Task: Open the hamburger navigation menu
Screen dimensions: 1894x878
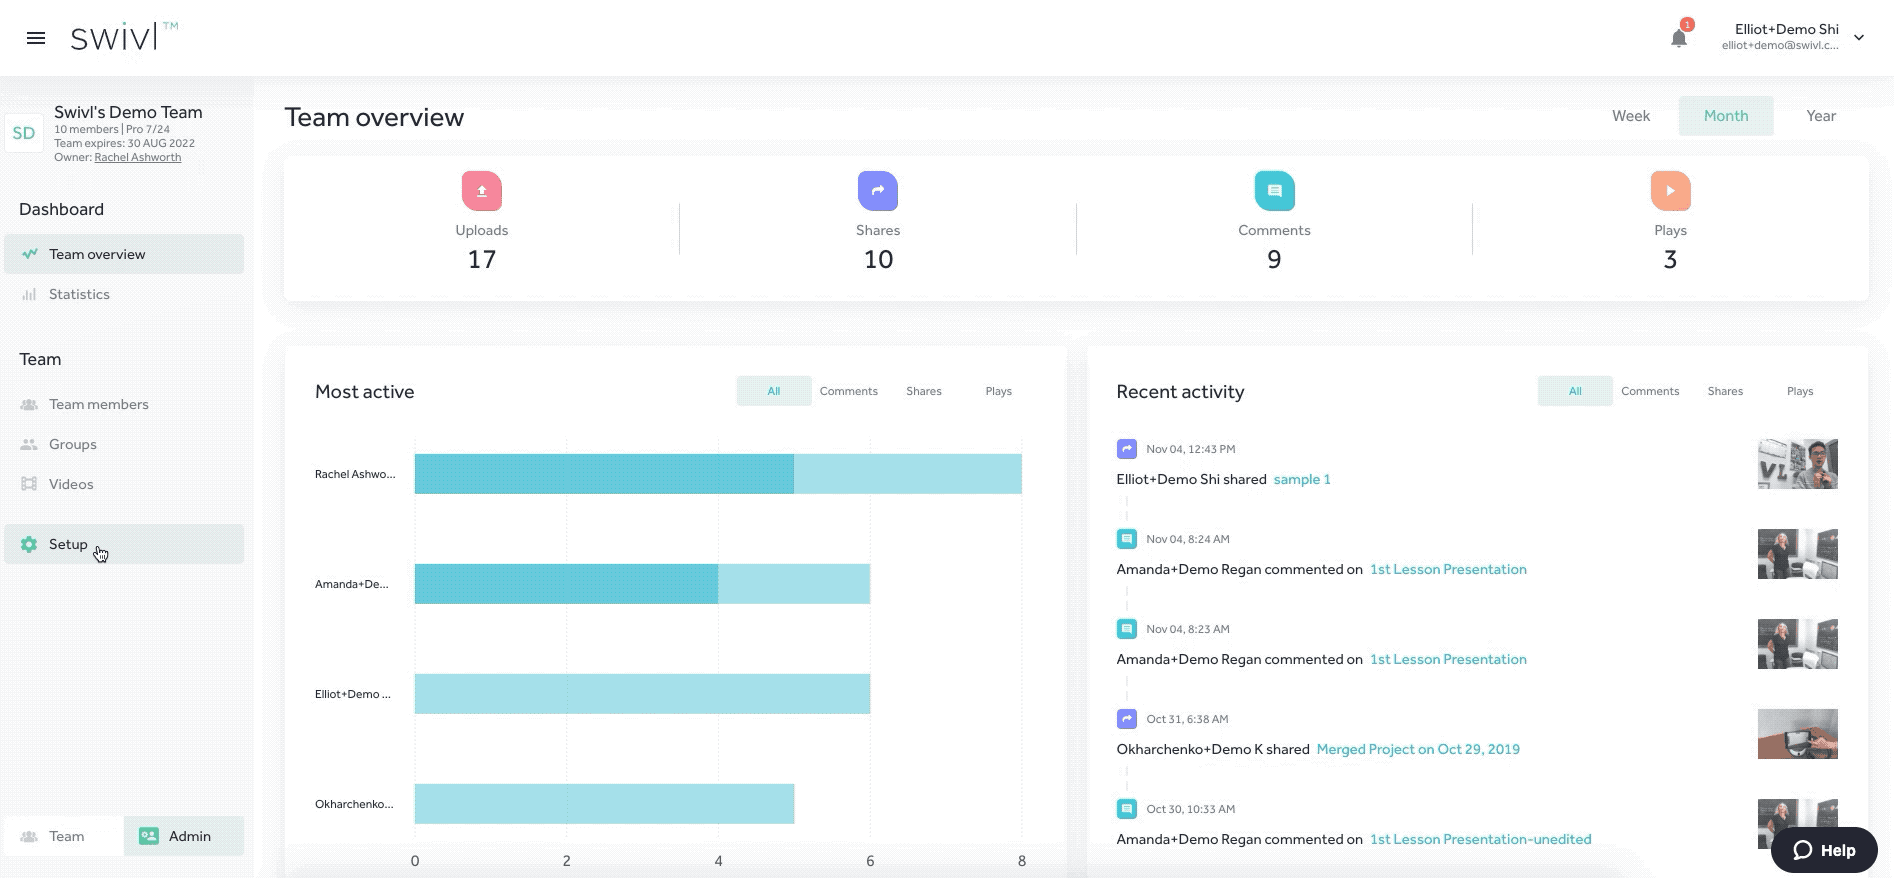Action: 36,38
